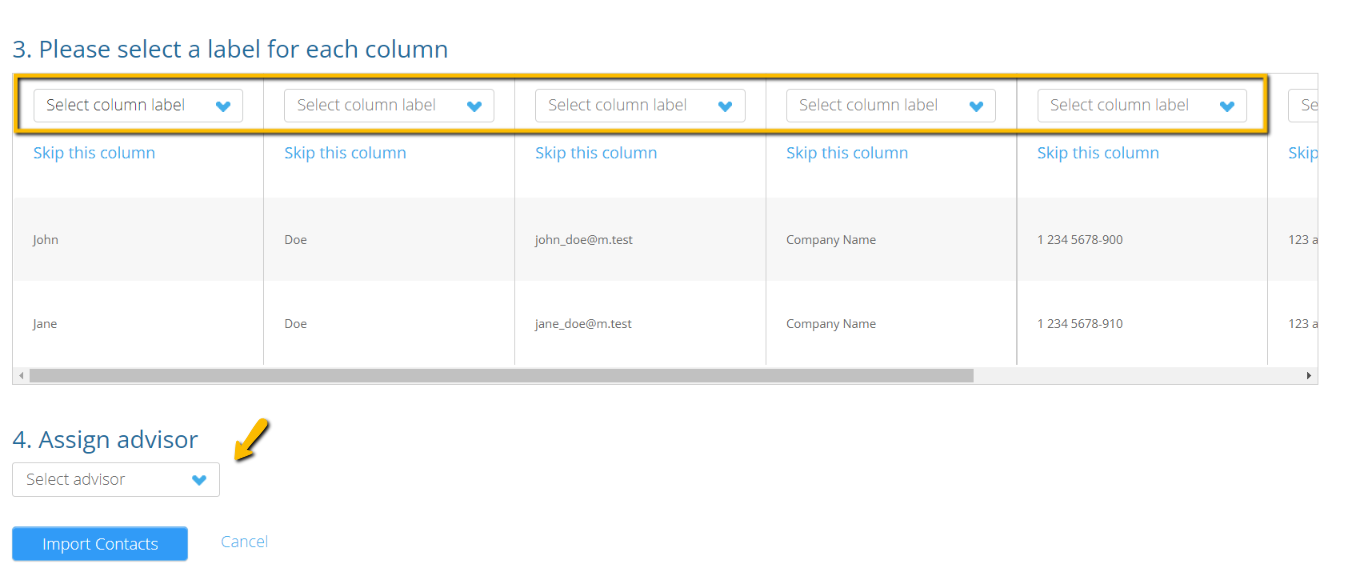Click the Assign advisor heading
Image resolution: width=1348 pixels, height=566 pixels.
105,440
